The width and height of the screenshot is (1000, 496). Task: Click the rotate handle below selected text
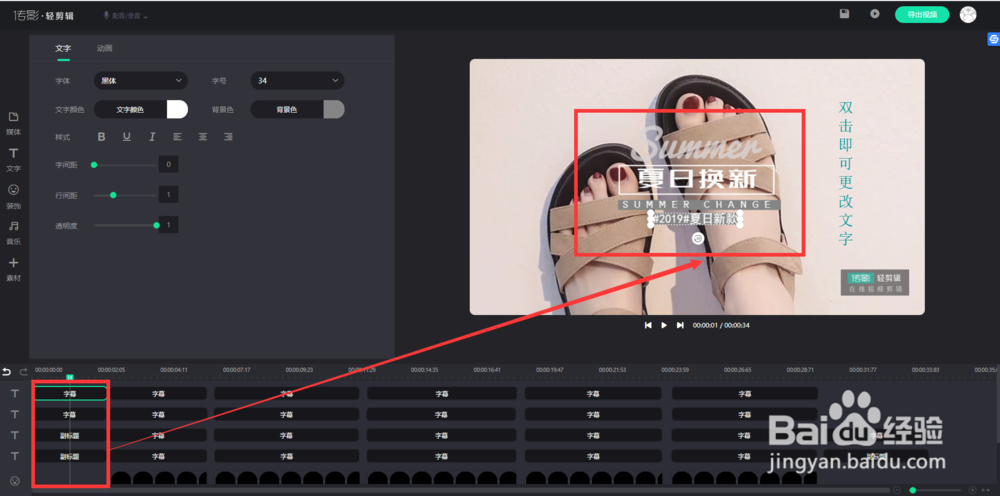pyautogui.click(x=698, y=238)
